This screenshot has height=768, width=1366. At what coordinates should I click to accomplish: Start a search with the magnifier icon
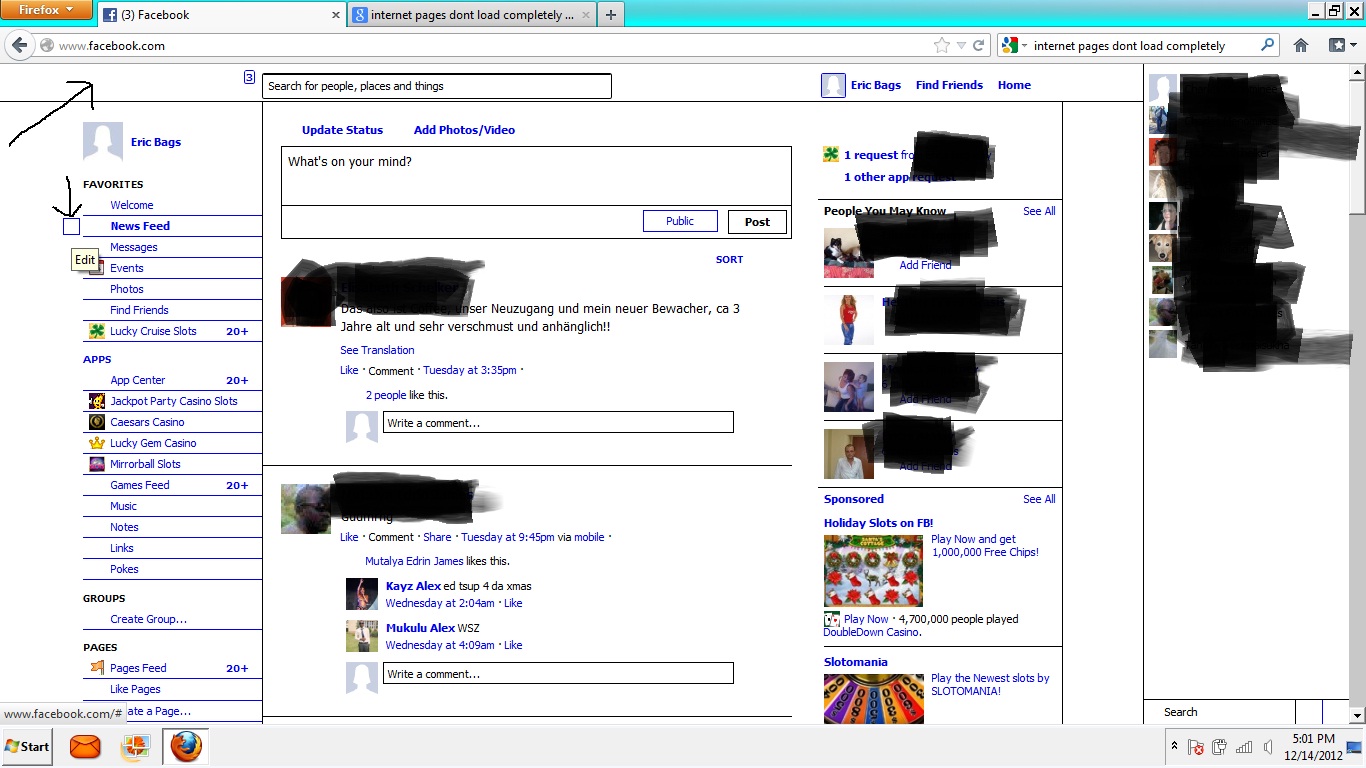pyautogui.click(x=1268, y=45)
